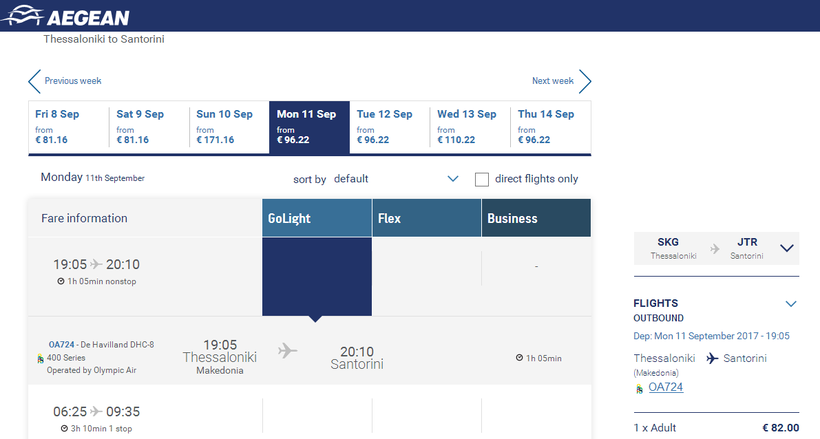The image size is (820, 439).
Task: Select the GoLight fare for 19:05 flight
Action: (x=316, y=275)
